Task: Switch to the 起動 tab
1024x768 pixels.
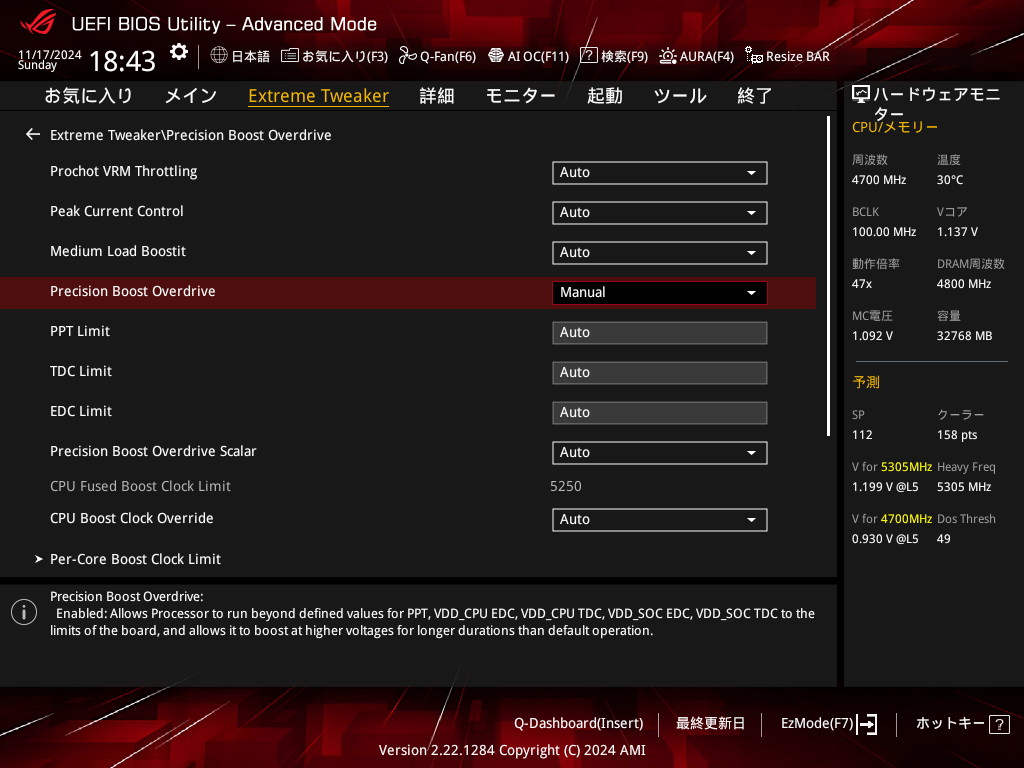Action: pyautogui.click(x=605, y=95)
